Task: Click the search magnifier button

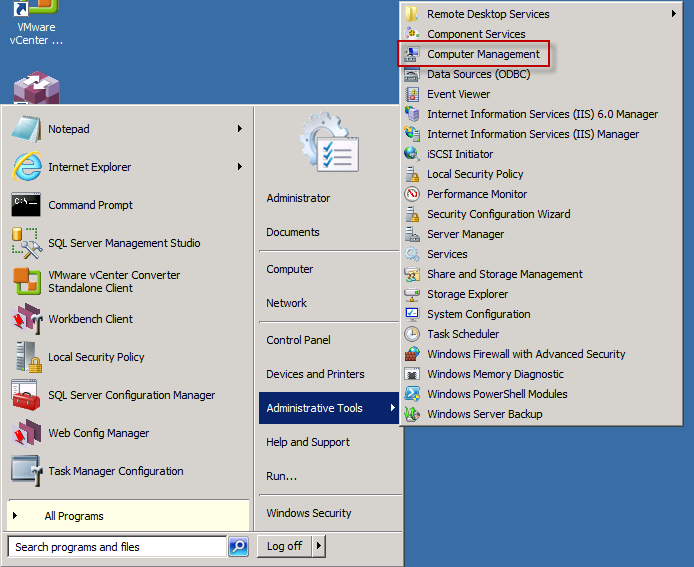Action: 239,546
